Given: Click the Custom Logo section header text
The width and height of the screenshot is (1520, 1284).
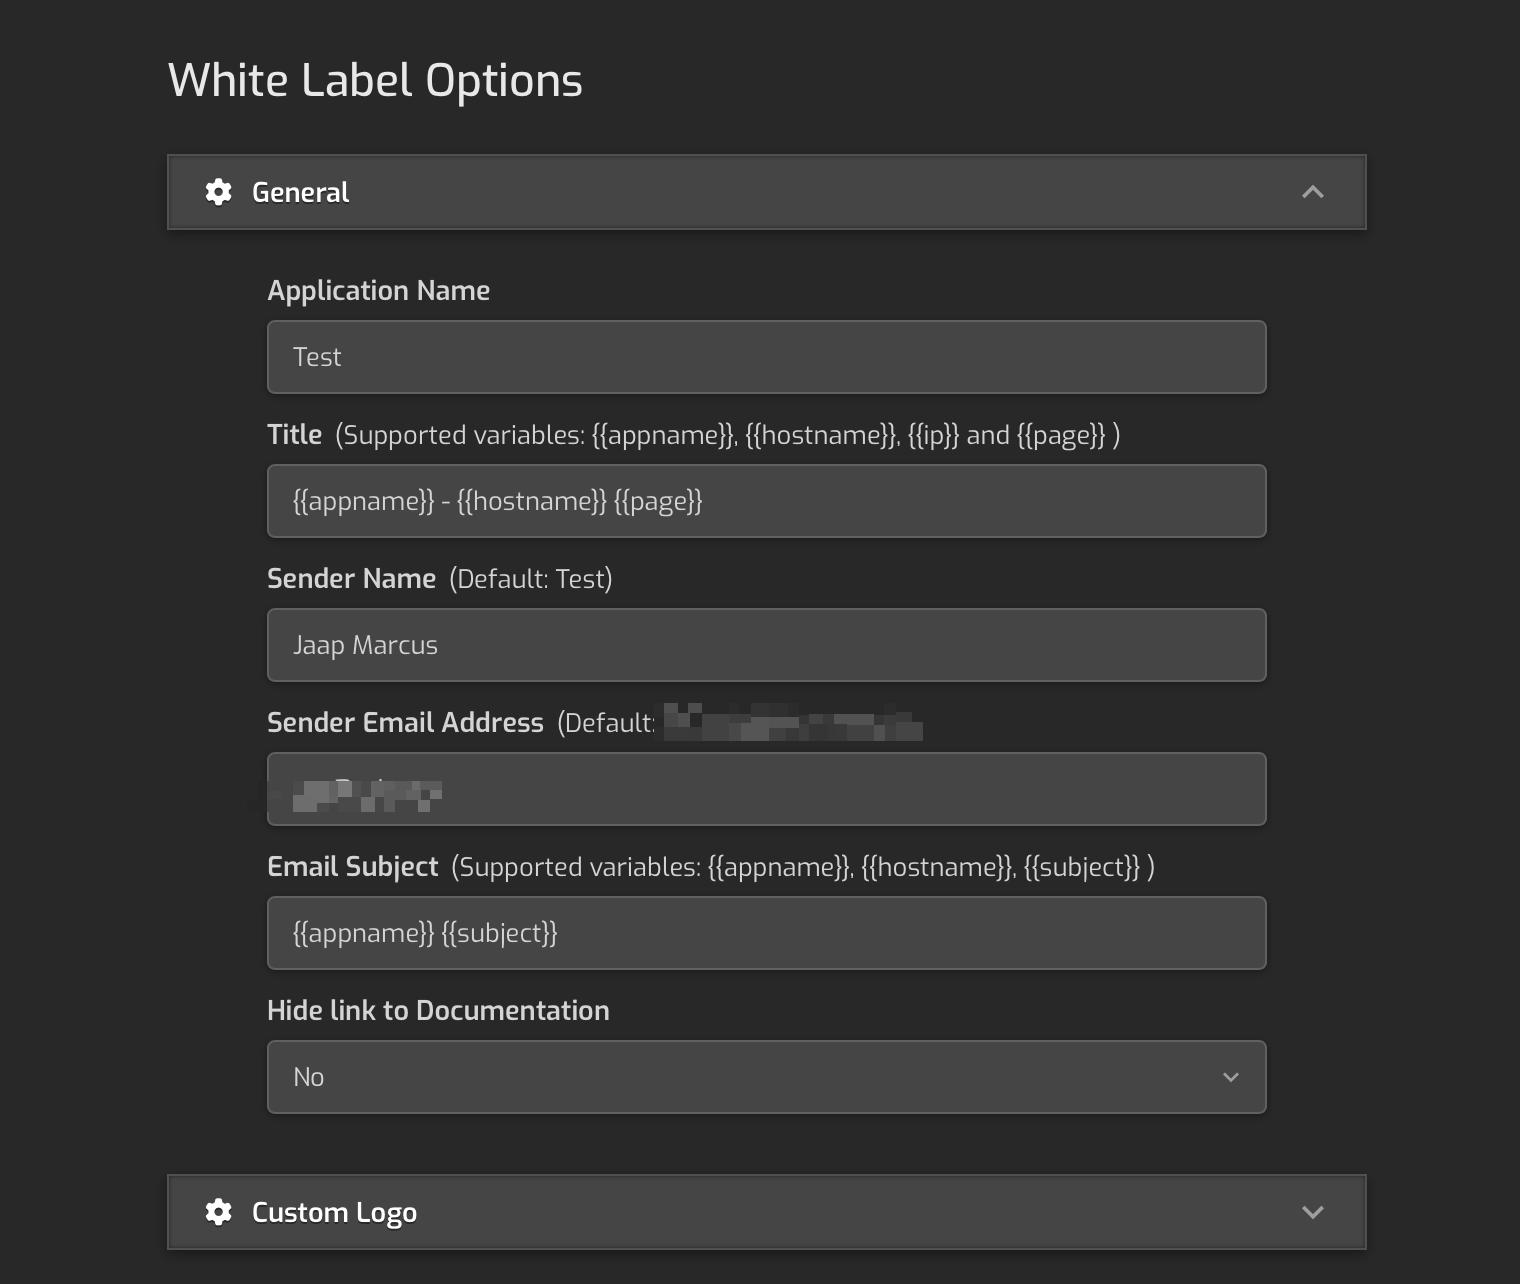Looking at the screenshot, I should pyautogui.click(x=334, y=1212).
